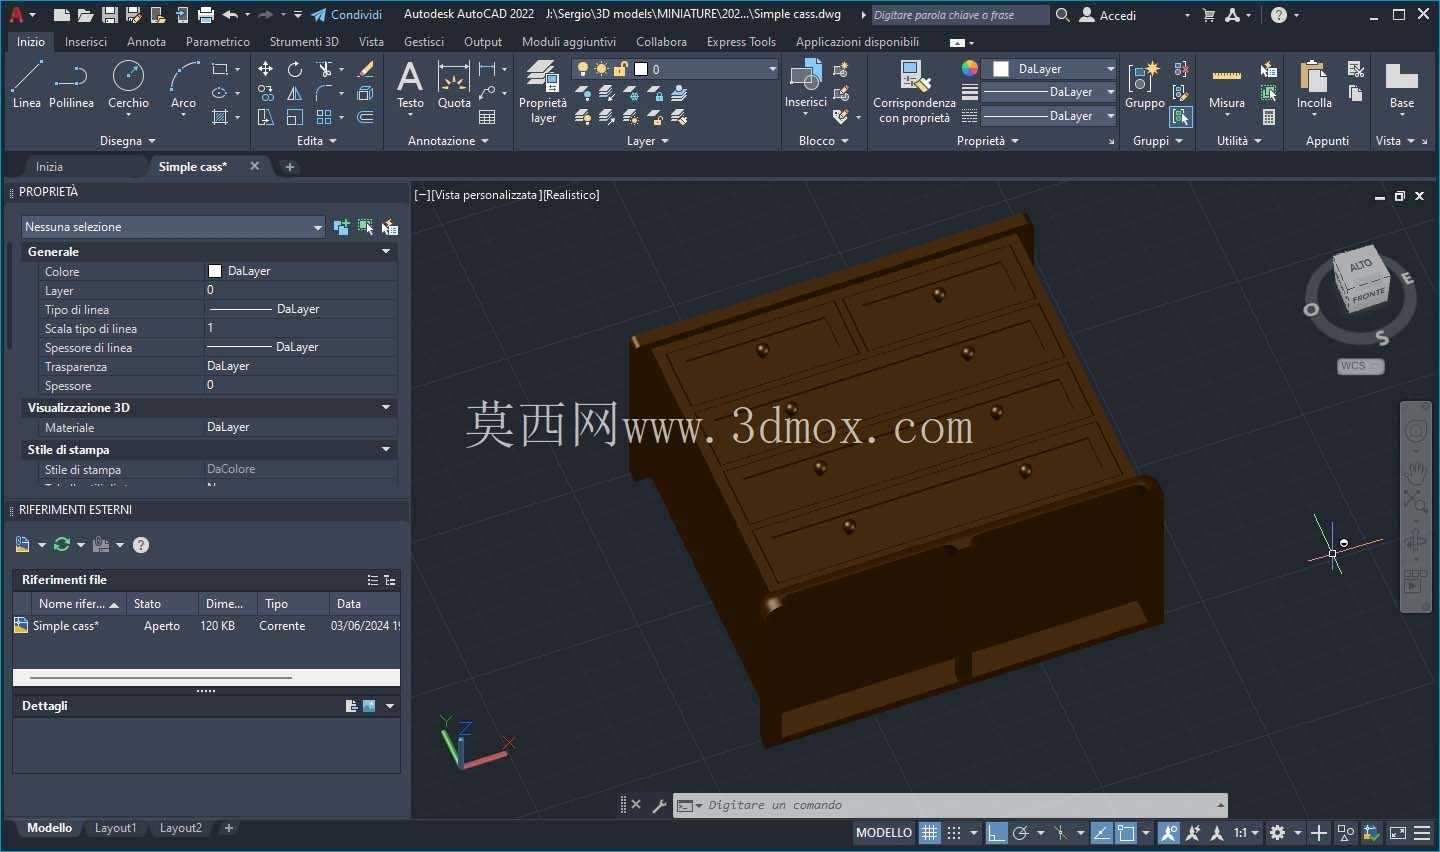Viewport: 1440px width, 852px height.
Task: Click Accedi to sign in
Action: click(1109, 15)
